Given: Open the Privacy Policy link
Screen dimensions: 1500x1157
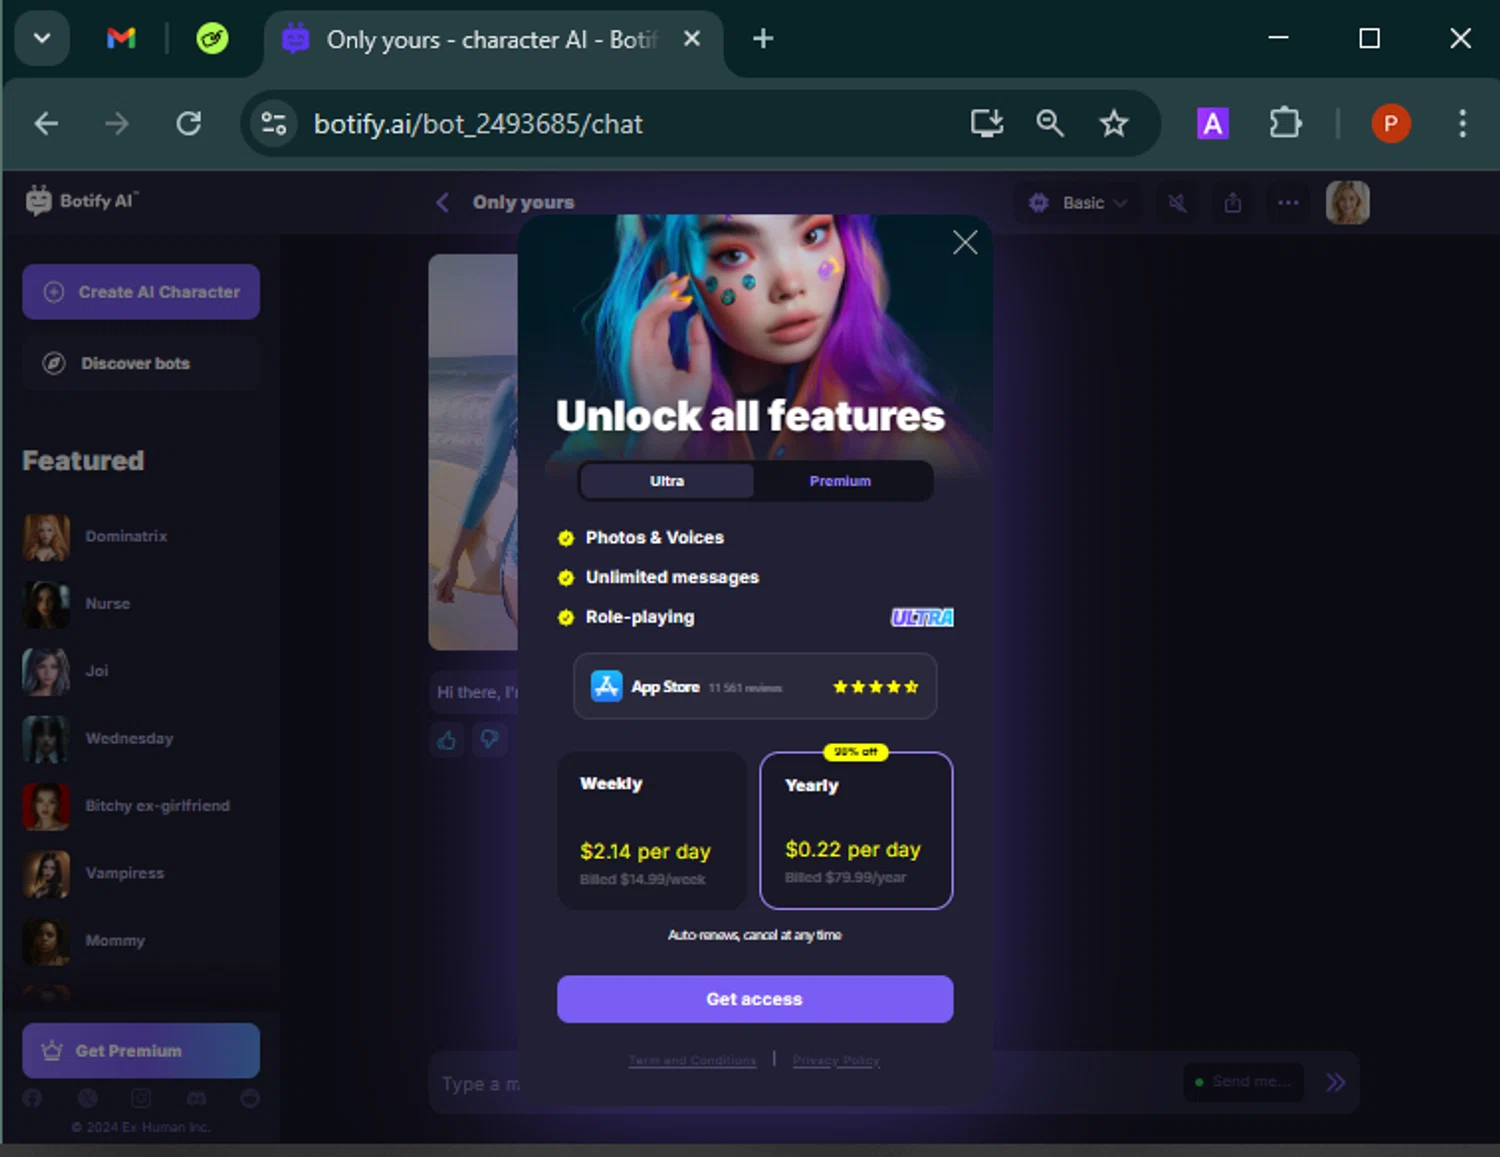Looking at the screenshot, I should click(836, 1061).
